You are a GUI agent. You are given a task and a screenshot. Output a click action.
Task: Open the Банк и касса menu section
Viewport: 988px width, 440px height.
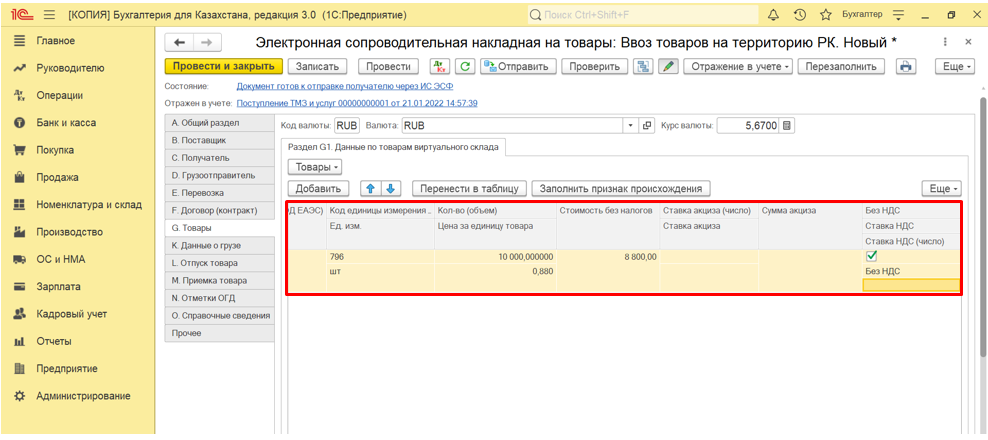coord(66,122)
